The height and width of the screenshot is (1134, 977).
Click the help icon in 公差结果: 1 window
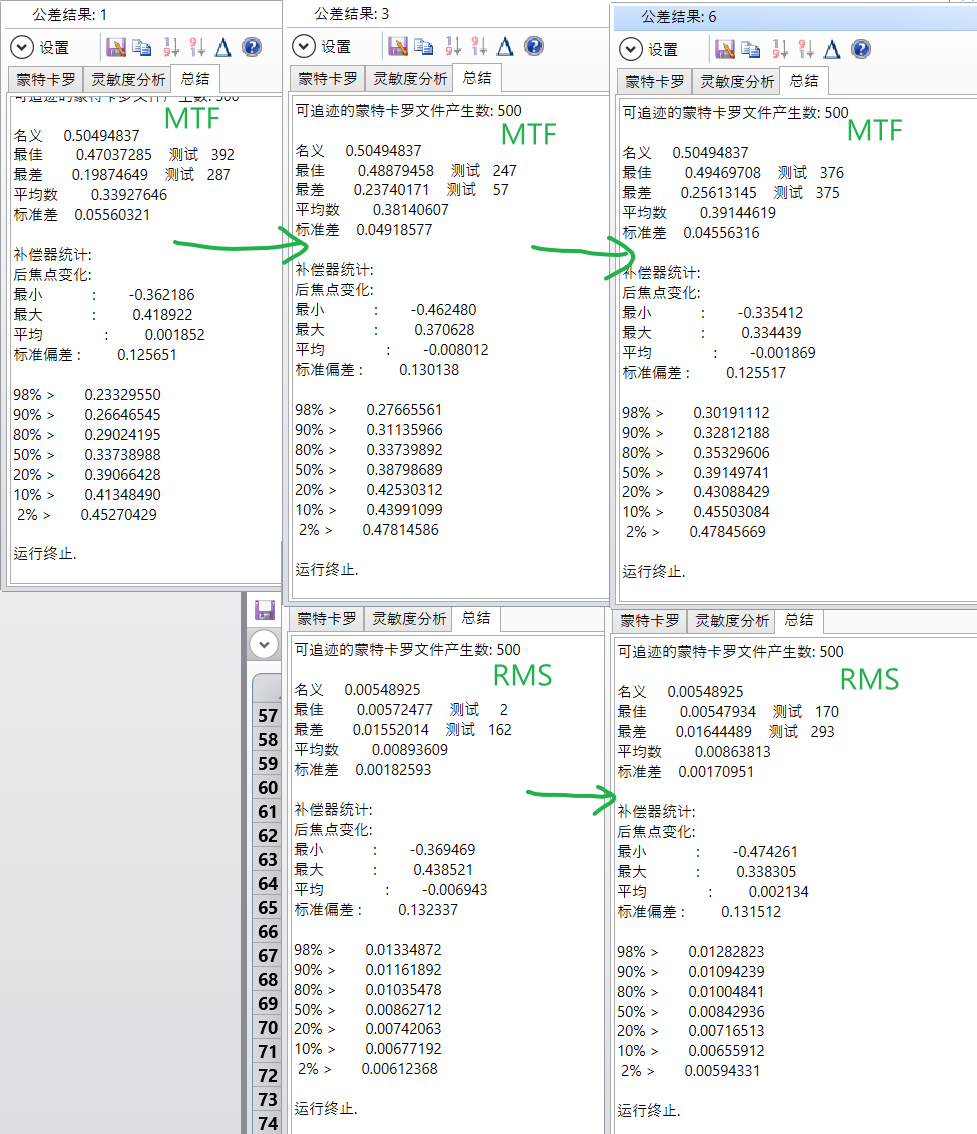[x=251, y=47]
